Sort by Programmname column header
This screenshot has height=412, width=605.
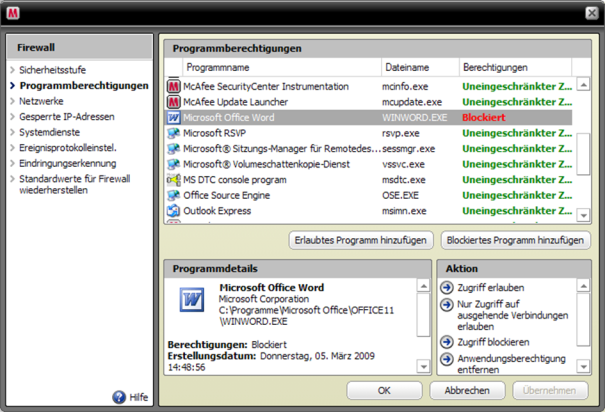[x=282, y=68]
